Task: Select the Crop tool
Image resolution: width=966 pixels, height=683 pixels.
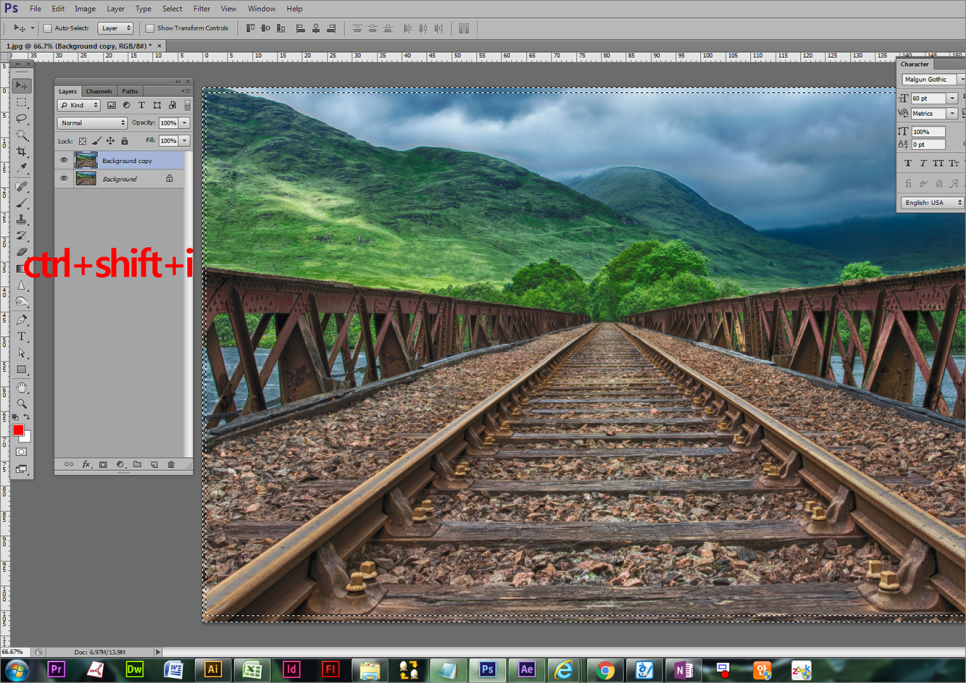Action: tap(21, 151)
